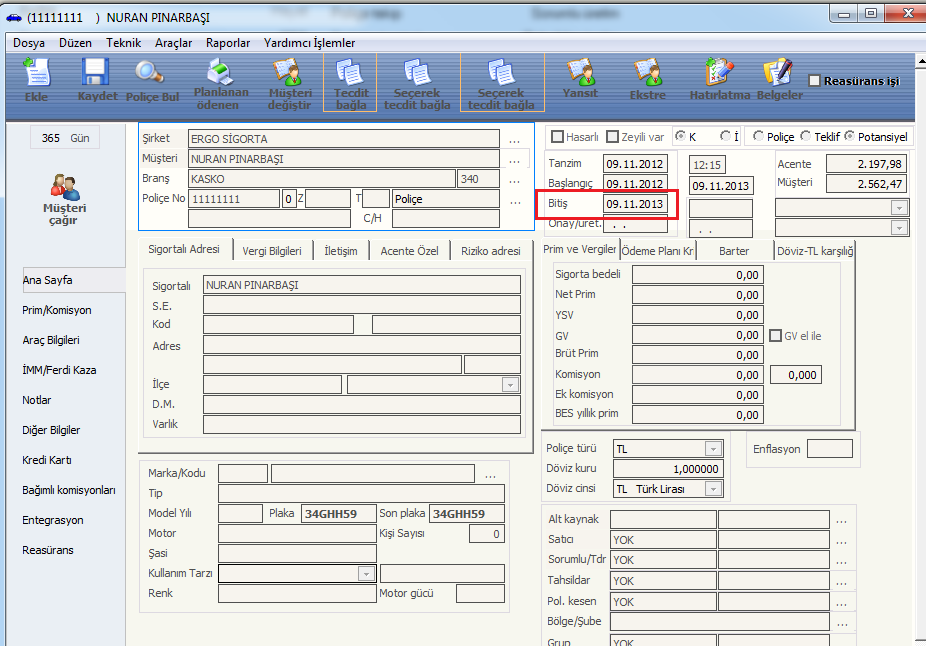Go to Araç Bilgileri section
The image size is (926, 646).
coord(51,340)
